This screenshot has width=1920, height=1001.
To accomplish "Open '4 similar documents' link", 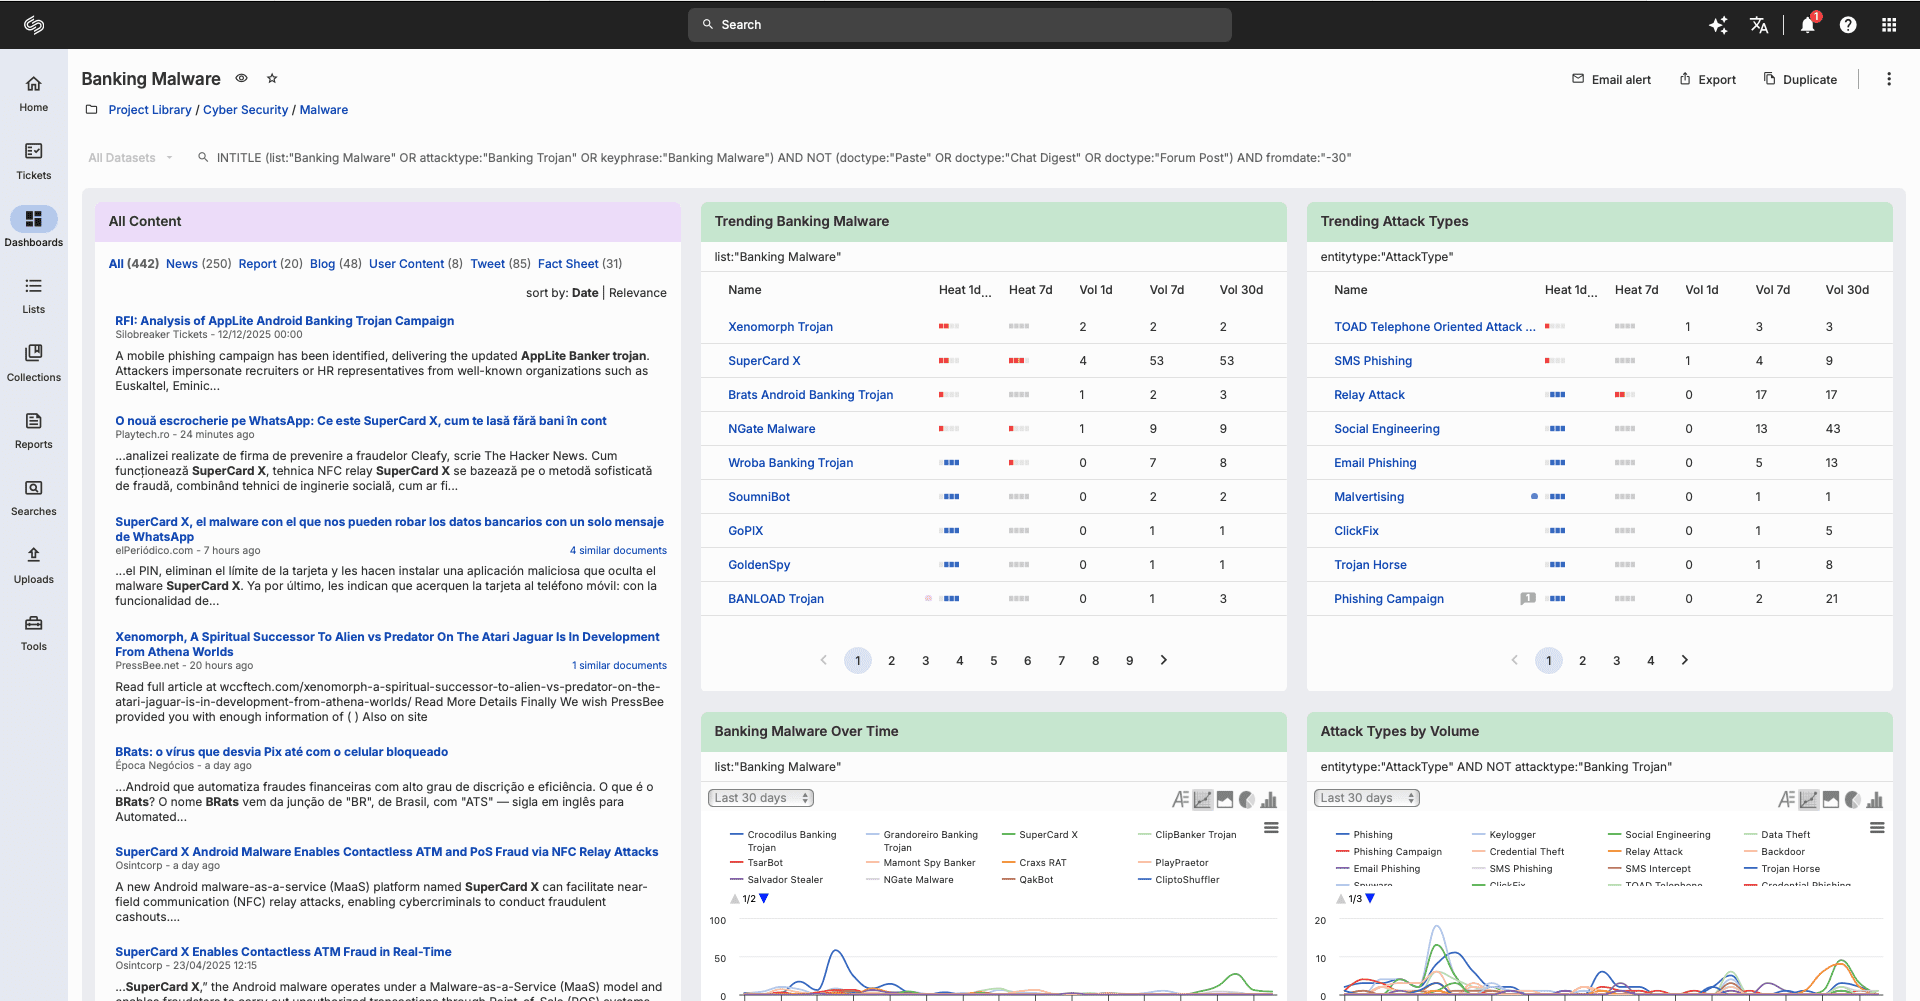I will [x=618, y=551].
